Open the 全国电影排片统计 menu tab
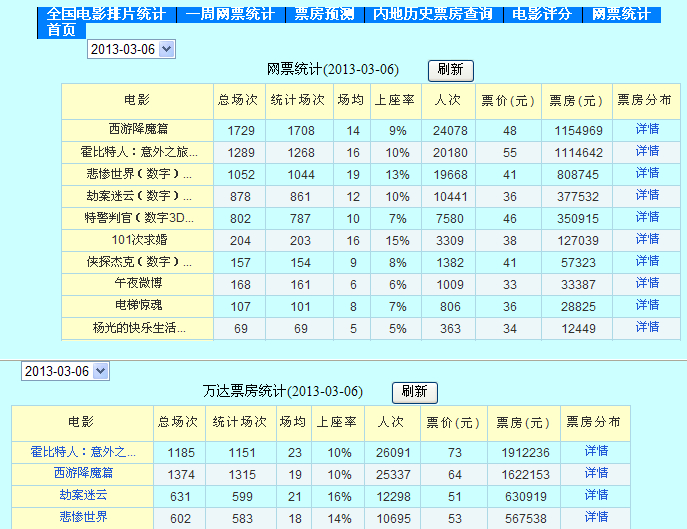 tap(106, 14)
